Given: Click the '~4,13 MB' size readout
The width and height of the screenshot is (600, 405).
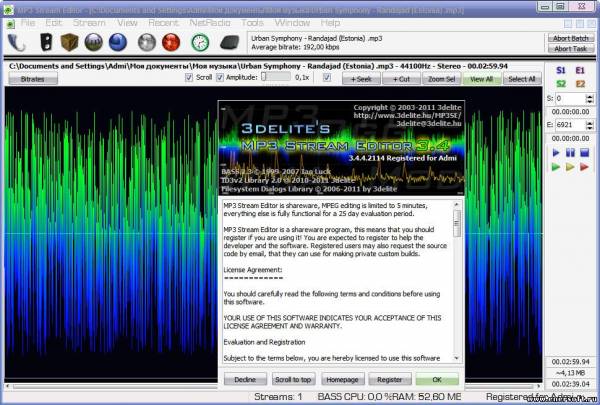Looking at the screenshot, I should [571, 372].
